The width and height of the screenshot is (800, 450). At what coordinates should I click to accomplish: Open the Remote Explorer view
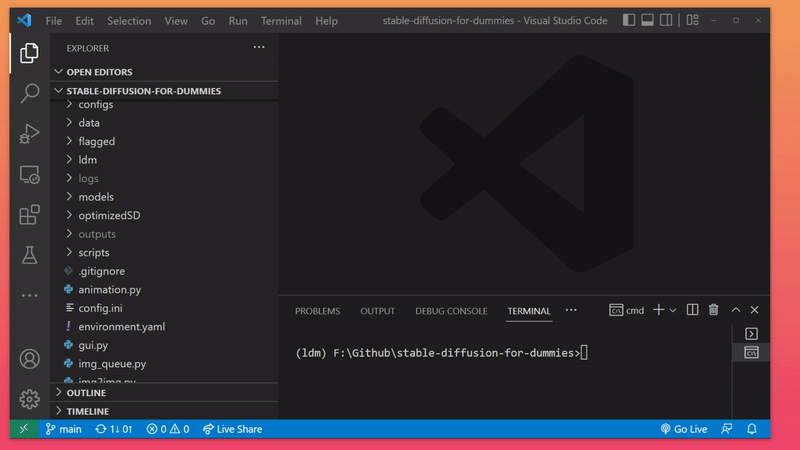pyautogui.click(x=29, y=174)
